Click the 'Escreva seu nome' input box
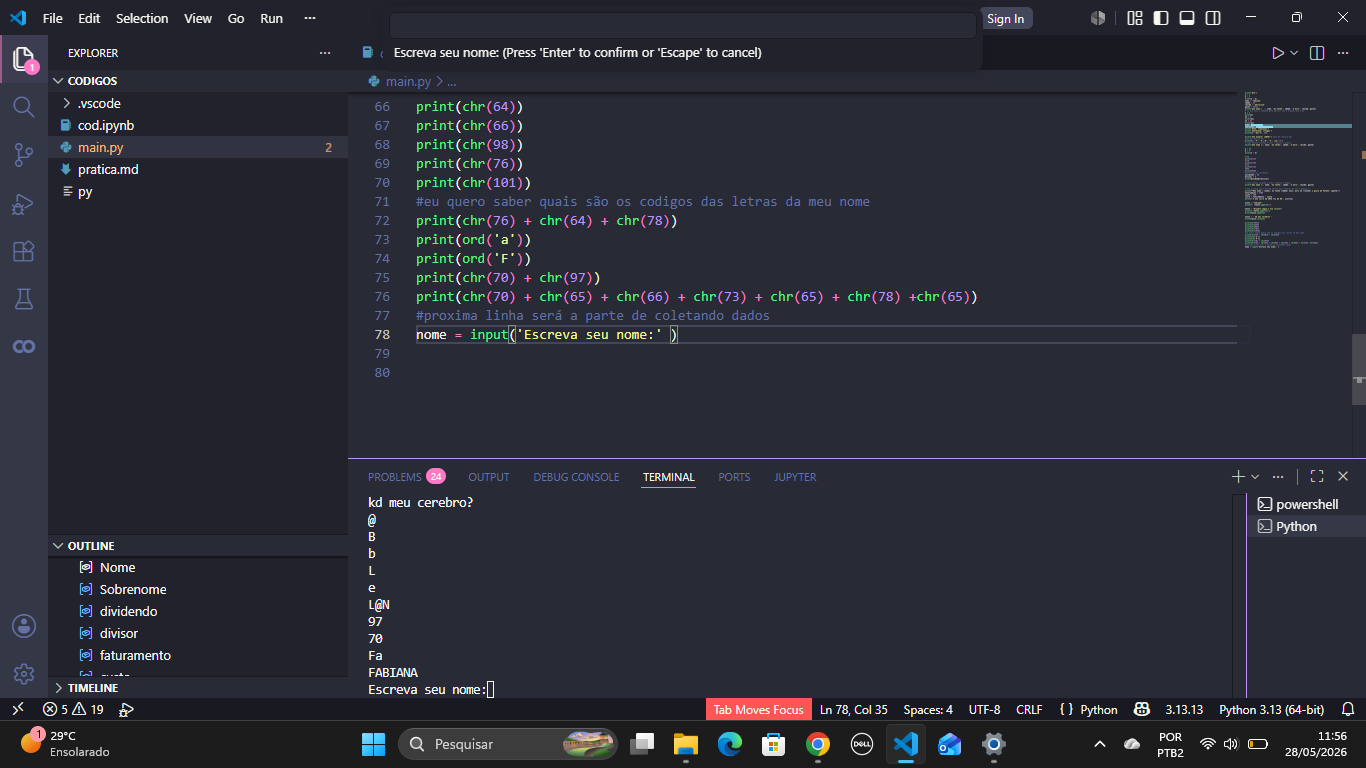Screen dimensions: 1366x768 tap(683, 26)
